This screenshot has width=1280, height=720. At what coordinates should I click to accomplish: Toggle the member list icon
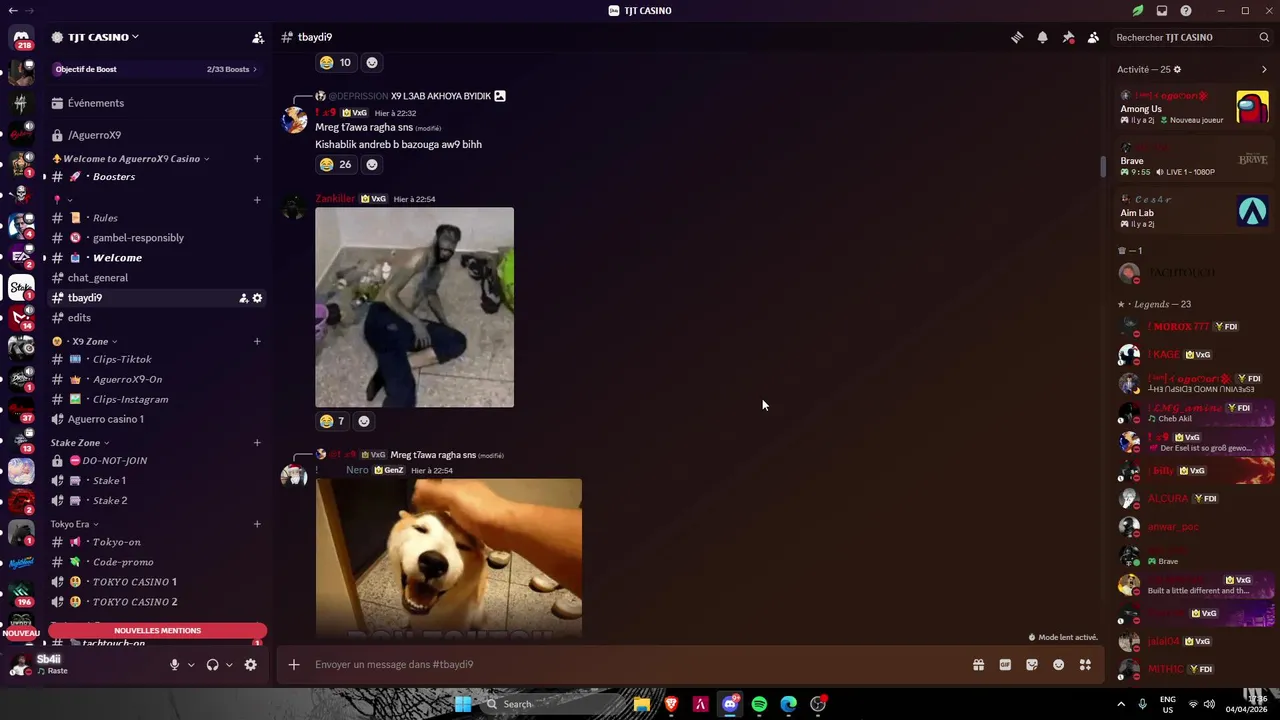coord(1093,37)
